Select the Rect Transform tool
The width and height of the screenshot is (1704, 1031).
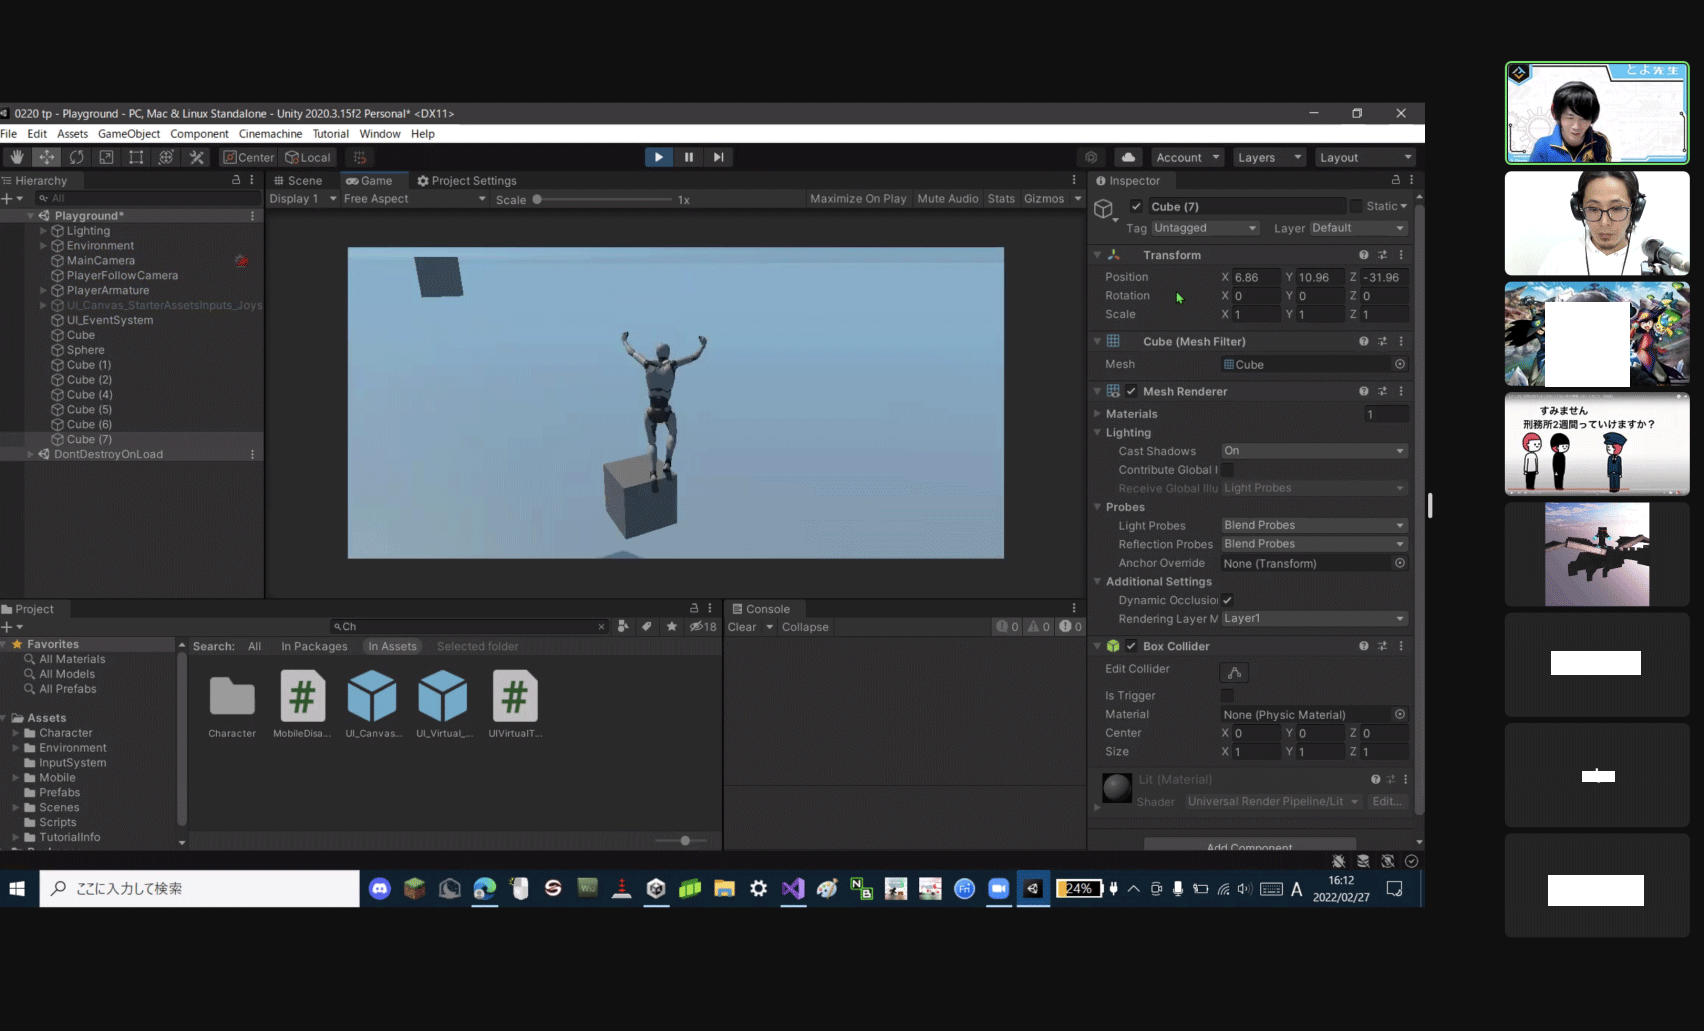click(137, 157)
